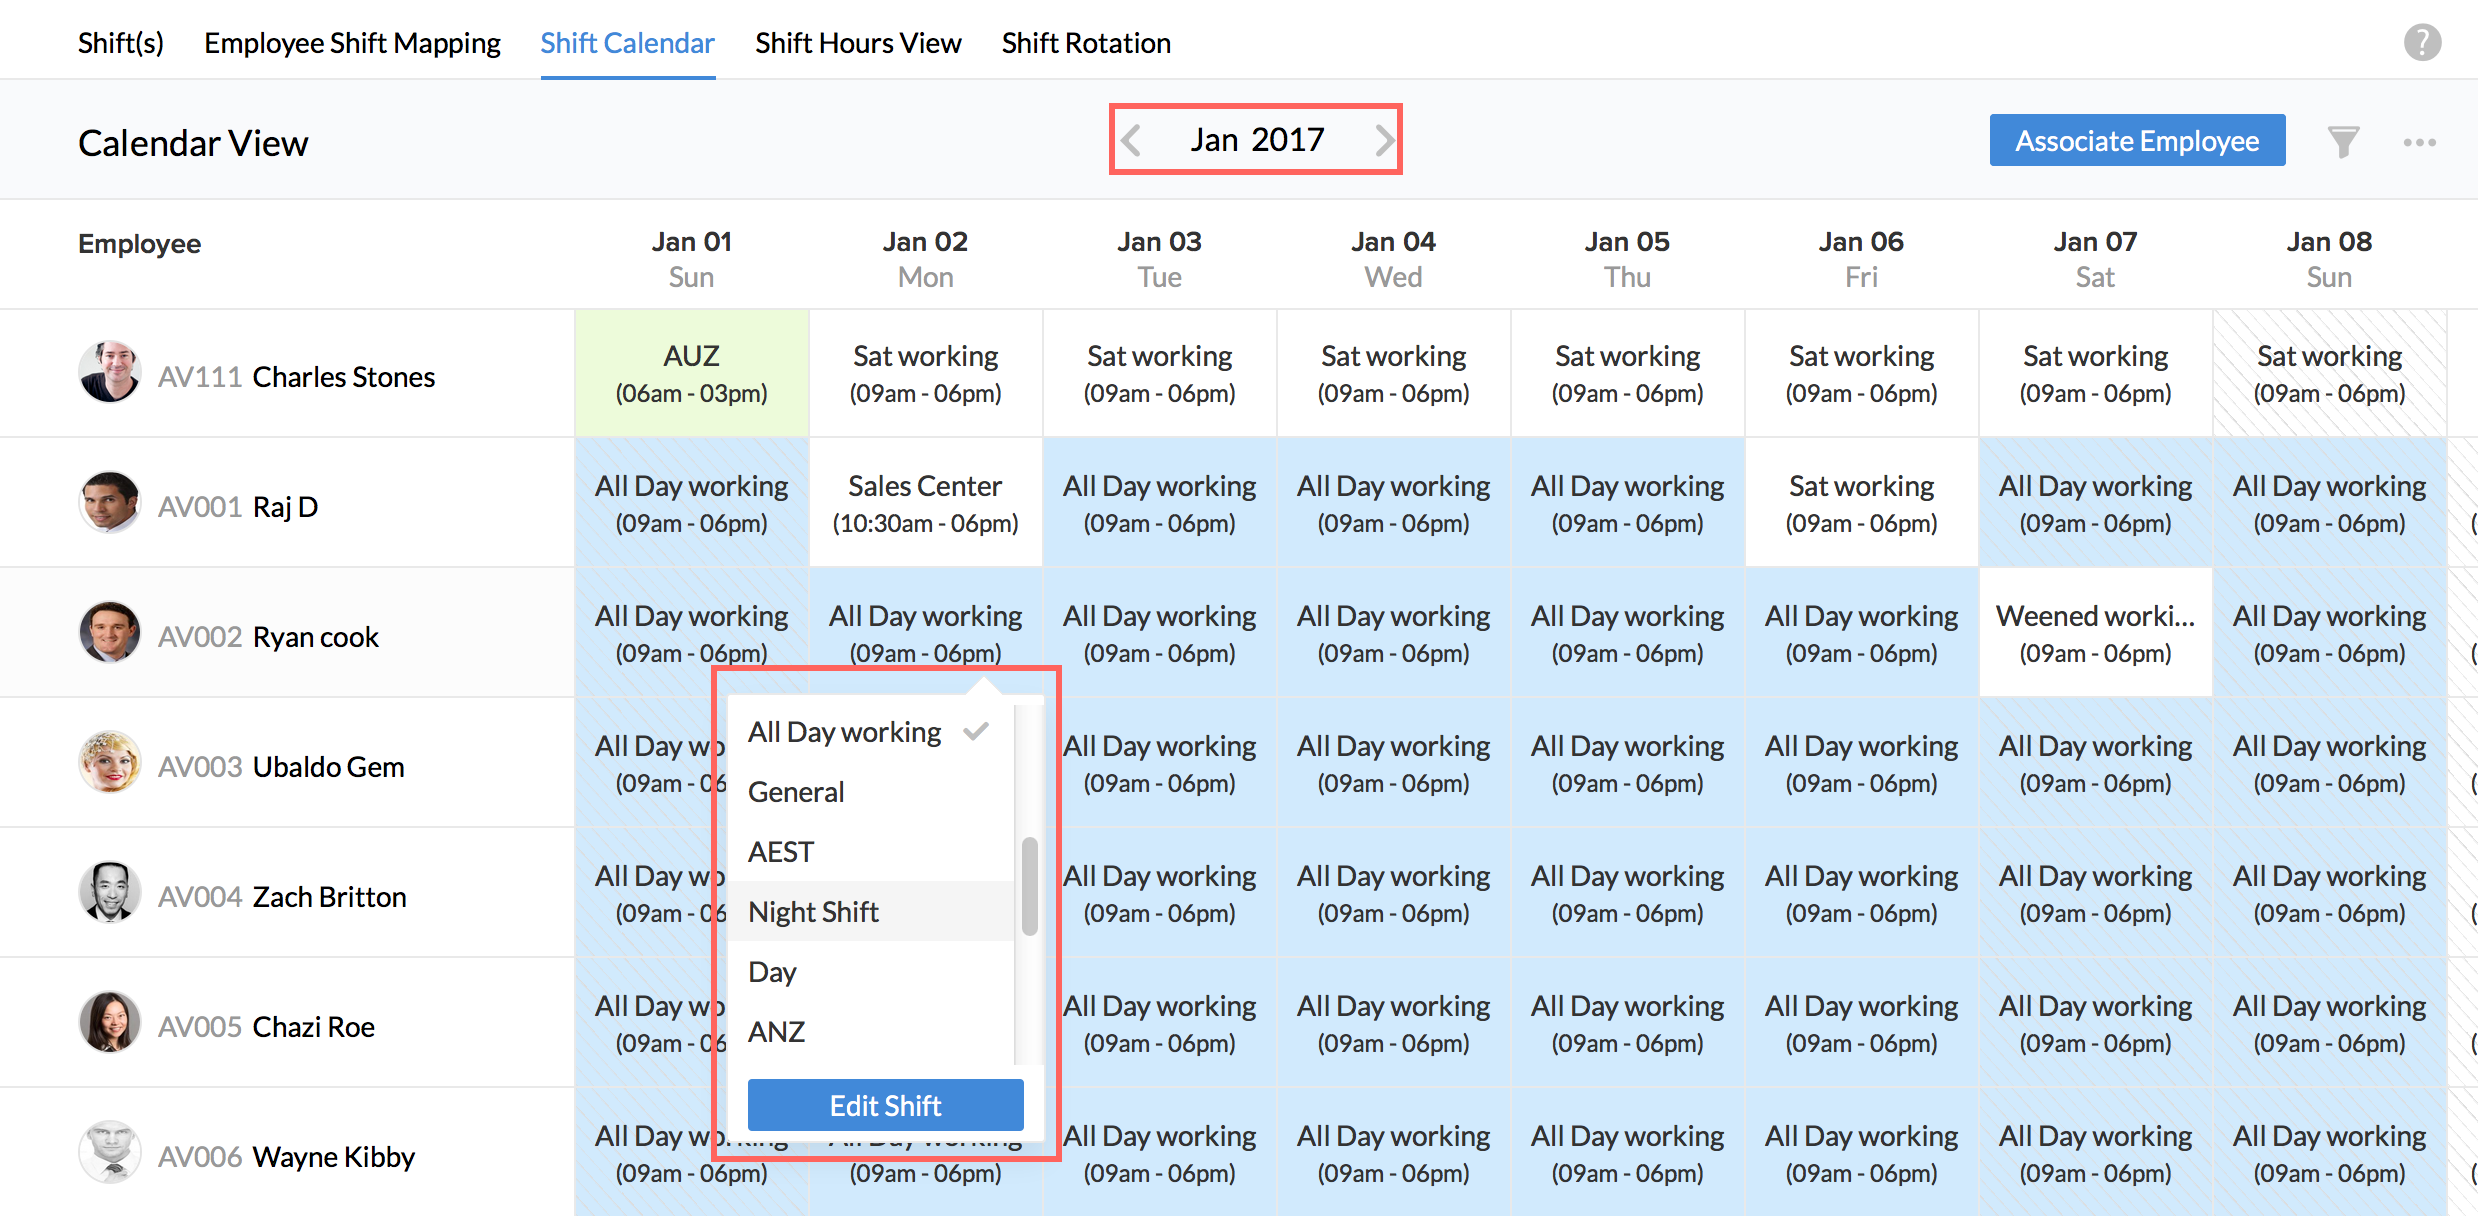Image resolution: width=2478 pixels, height=1216 pixels.
Task: Click Wayne Kibby's avatar image
Action: click(109, 1152)
